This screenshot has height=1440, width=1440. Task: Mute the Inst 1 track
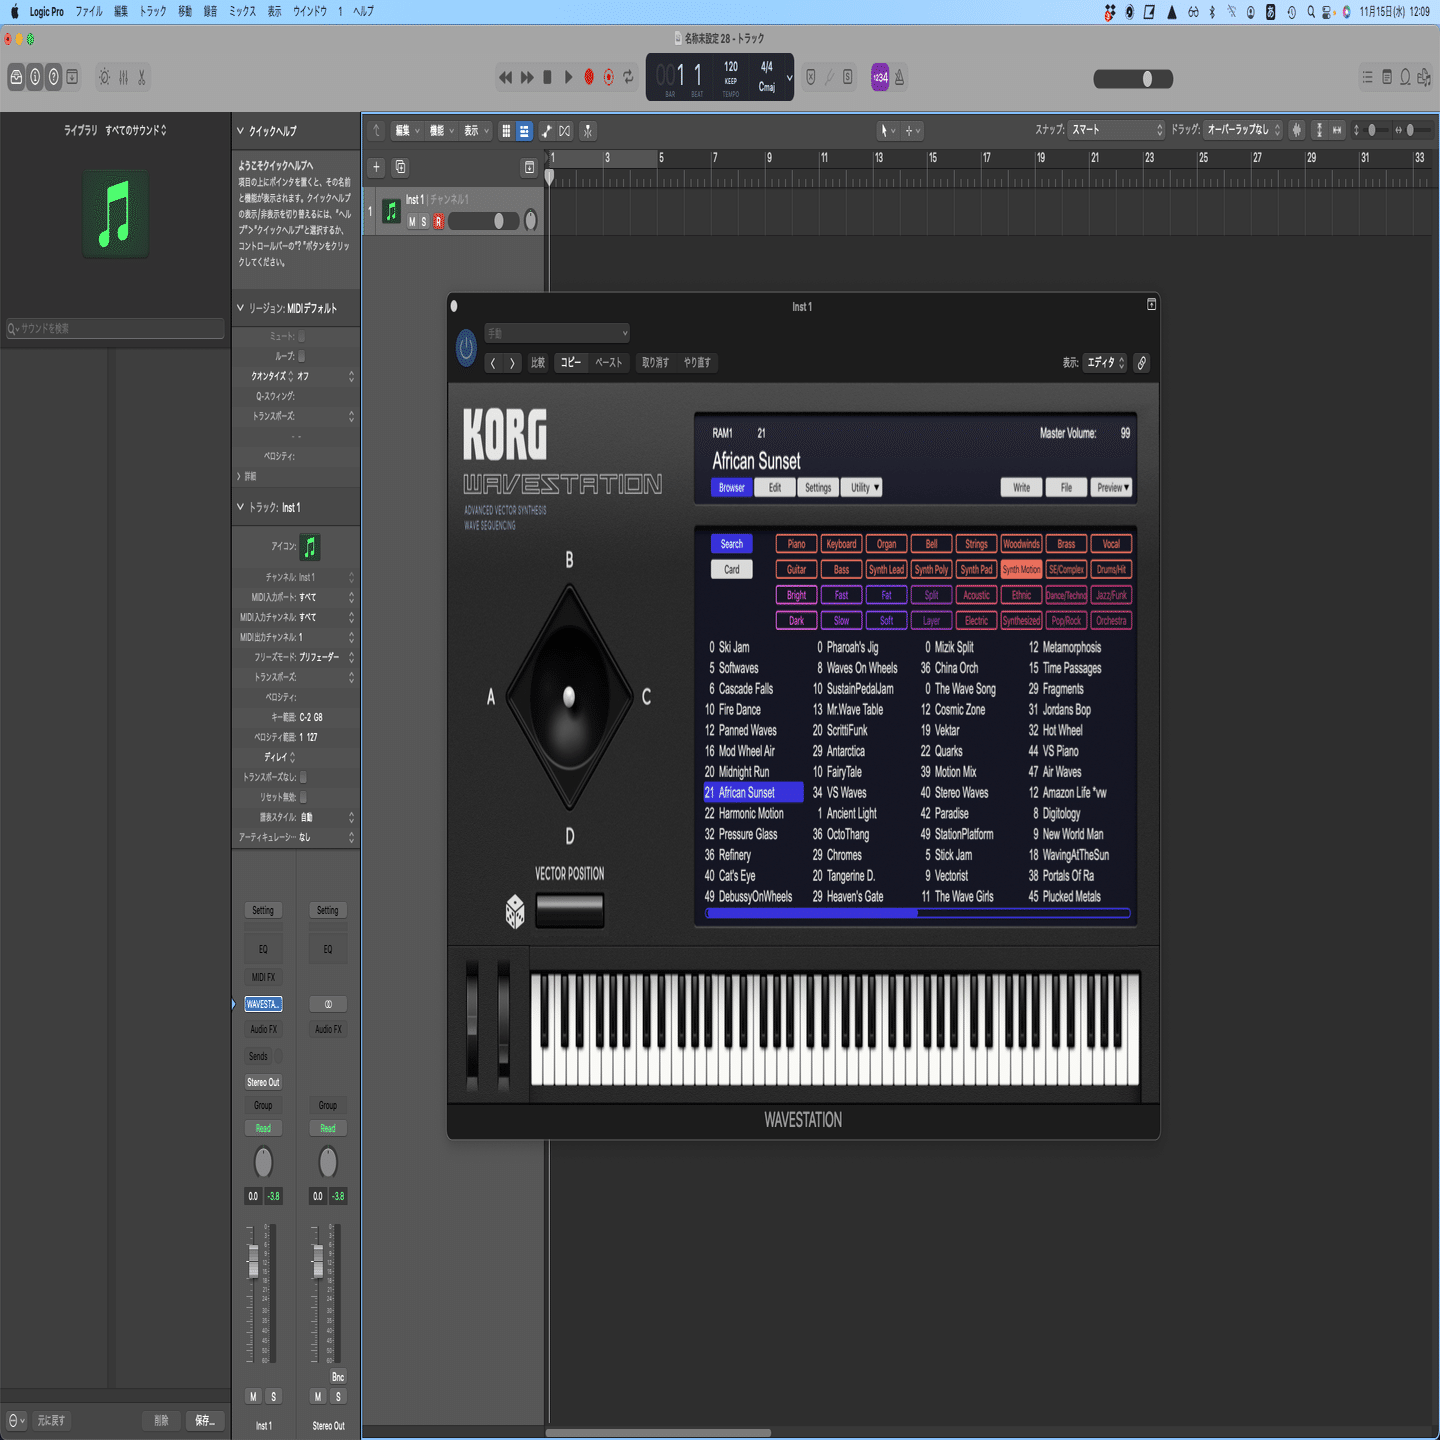(412, 222)
